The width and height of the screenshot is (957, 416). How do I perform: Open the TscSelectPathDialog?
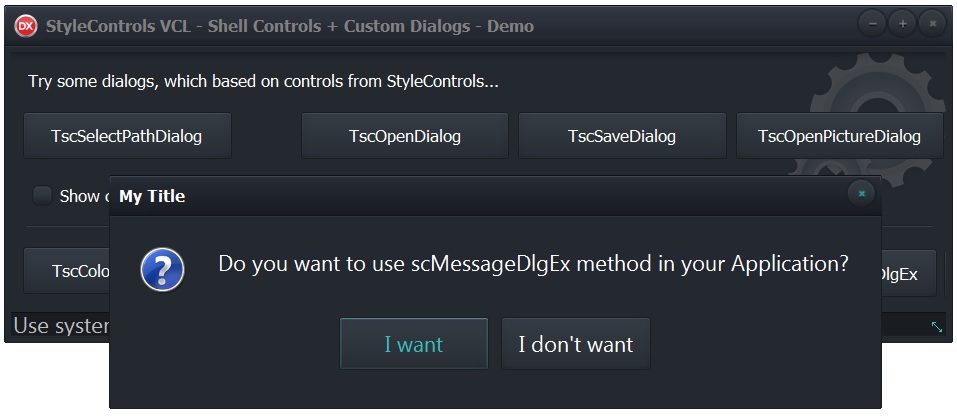[x=128, y=135]
